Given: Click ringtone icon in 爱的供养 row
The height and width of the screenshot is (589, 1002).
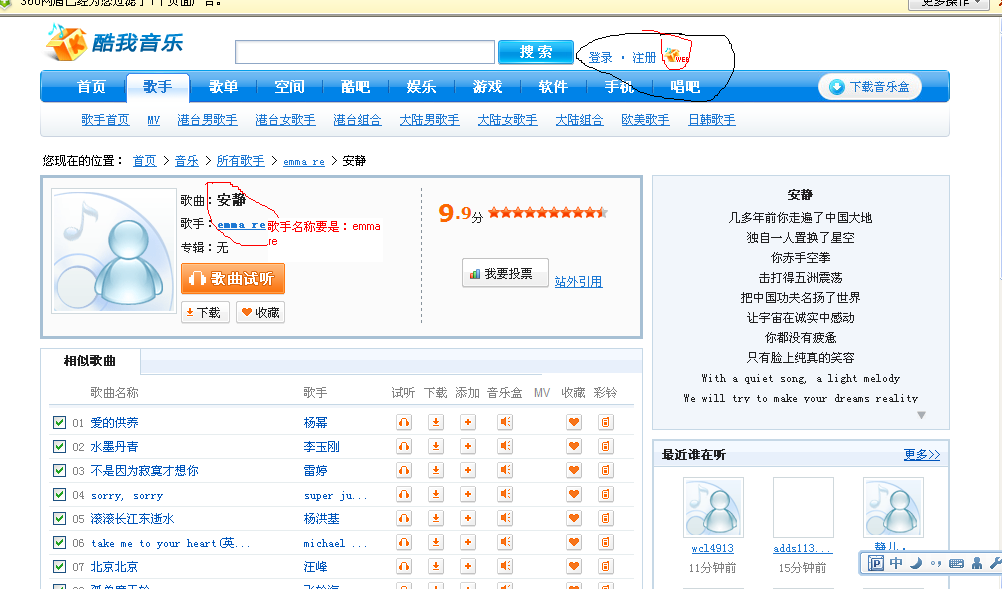Looking at the screenshot, I should 606,422.
